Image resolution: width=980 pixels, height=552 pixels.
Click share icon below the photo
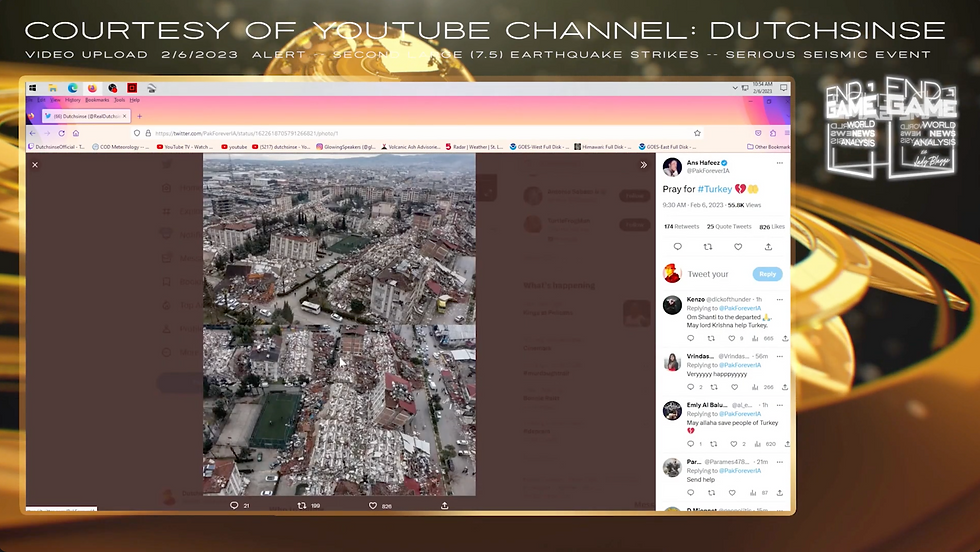(444, 505)
